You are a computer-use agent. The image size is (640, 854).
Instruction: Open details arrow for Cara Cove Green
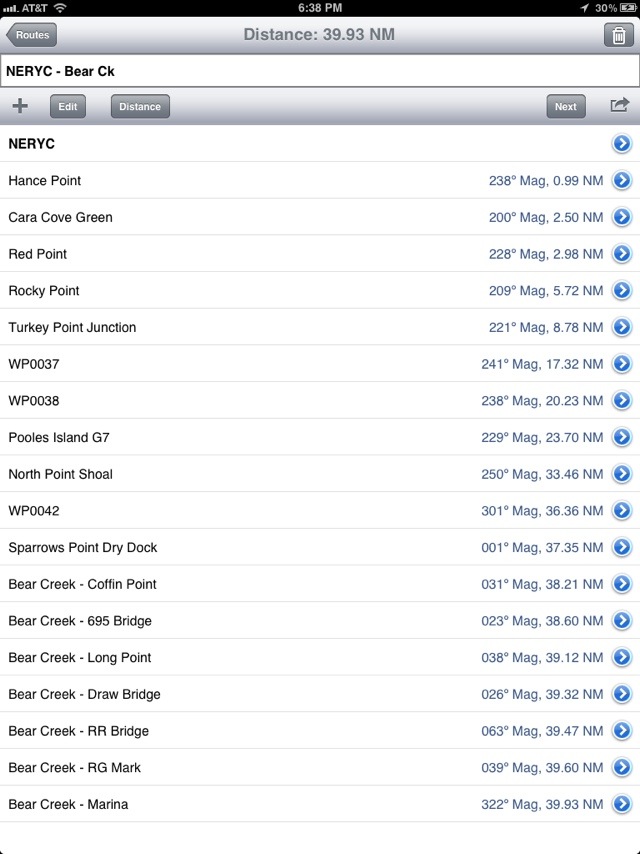(621, 217)
